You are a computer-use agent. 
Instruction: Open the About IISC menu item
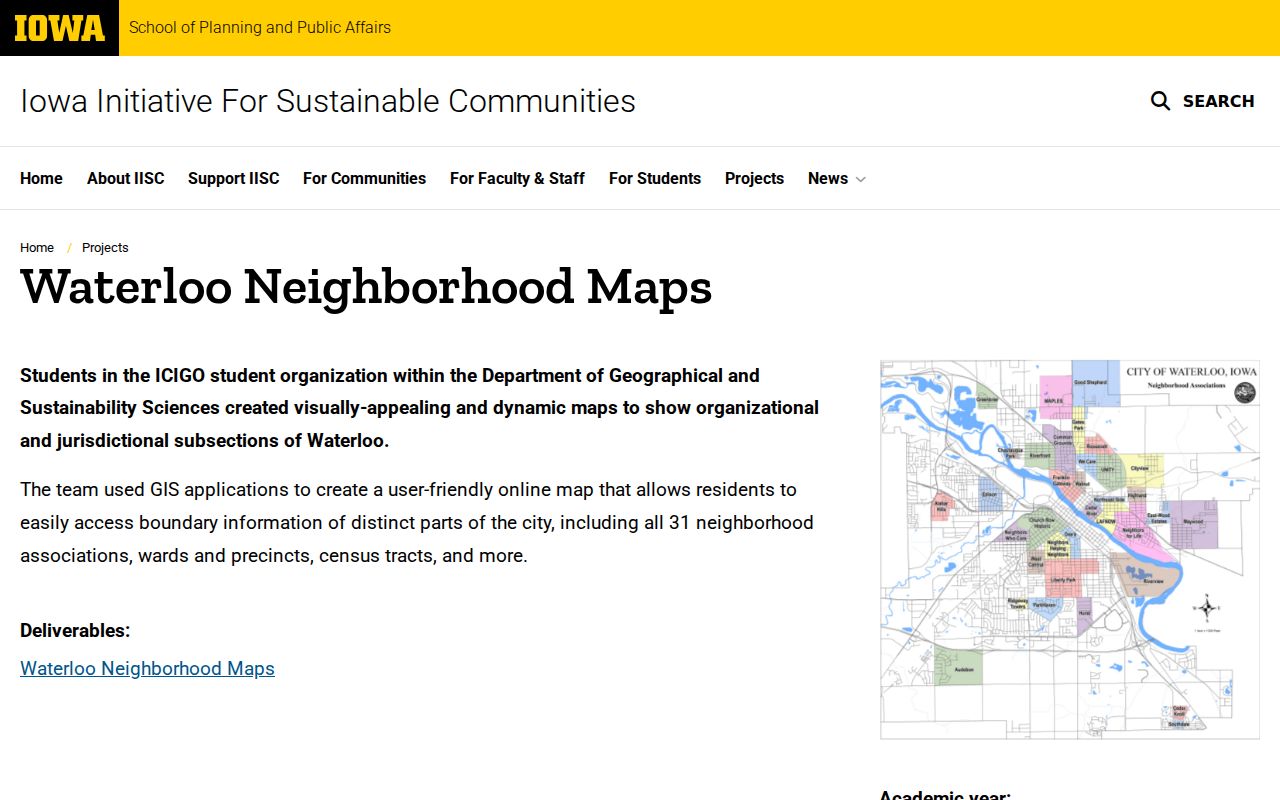(125, 178)
